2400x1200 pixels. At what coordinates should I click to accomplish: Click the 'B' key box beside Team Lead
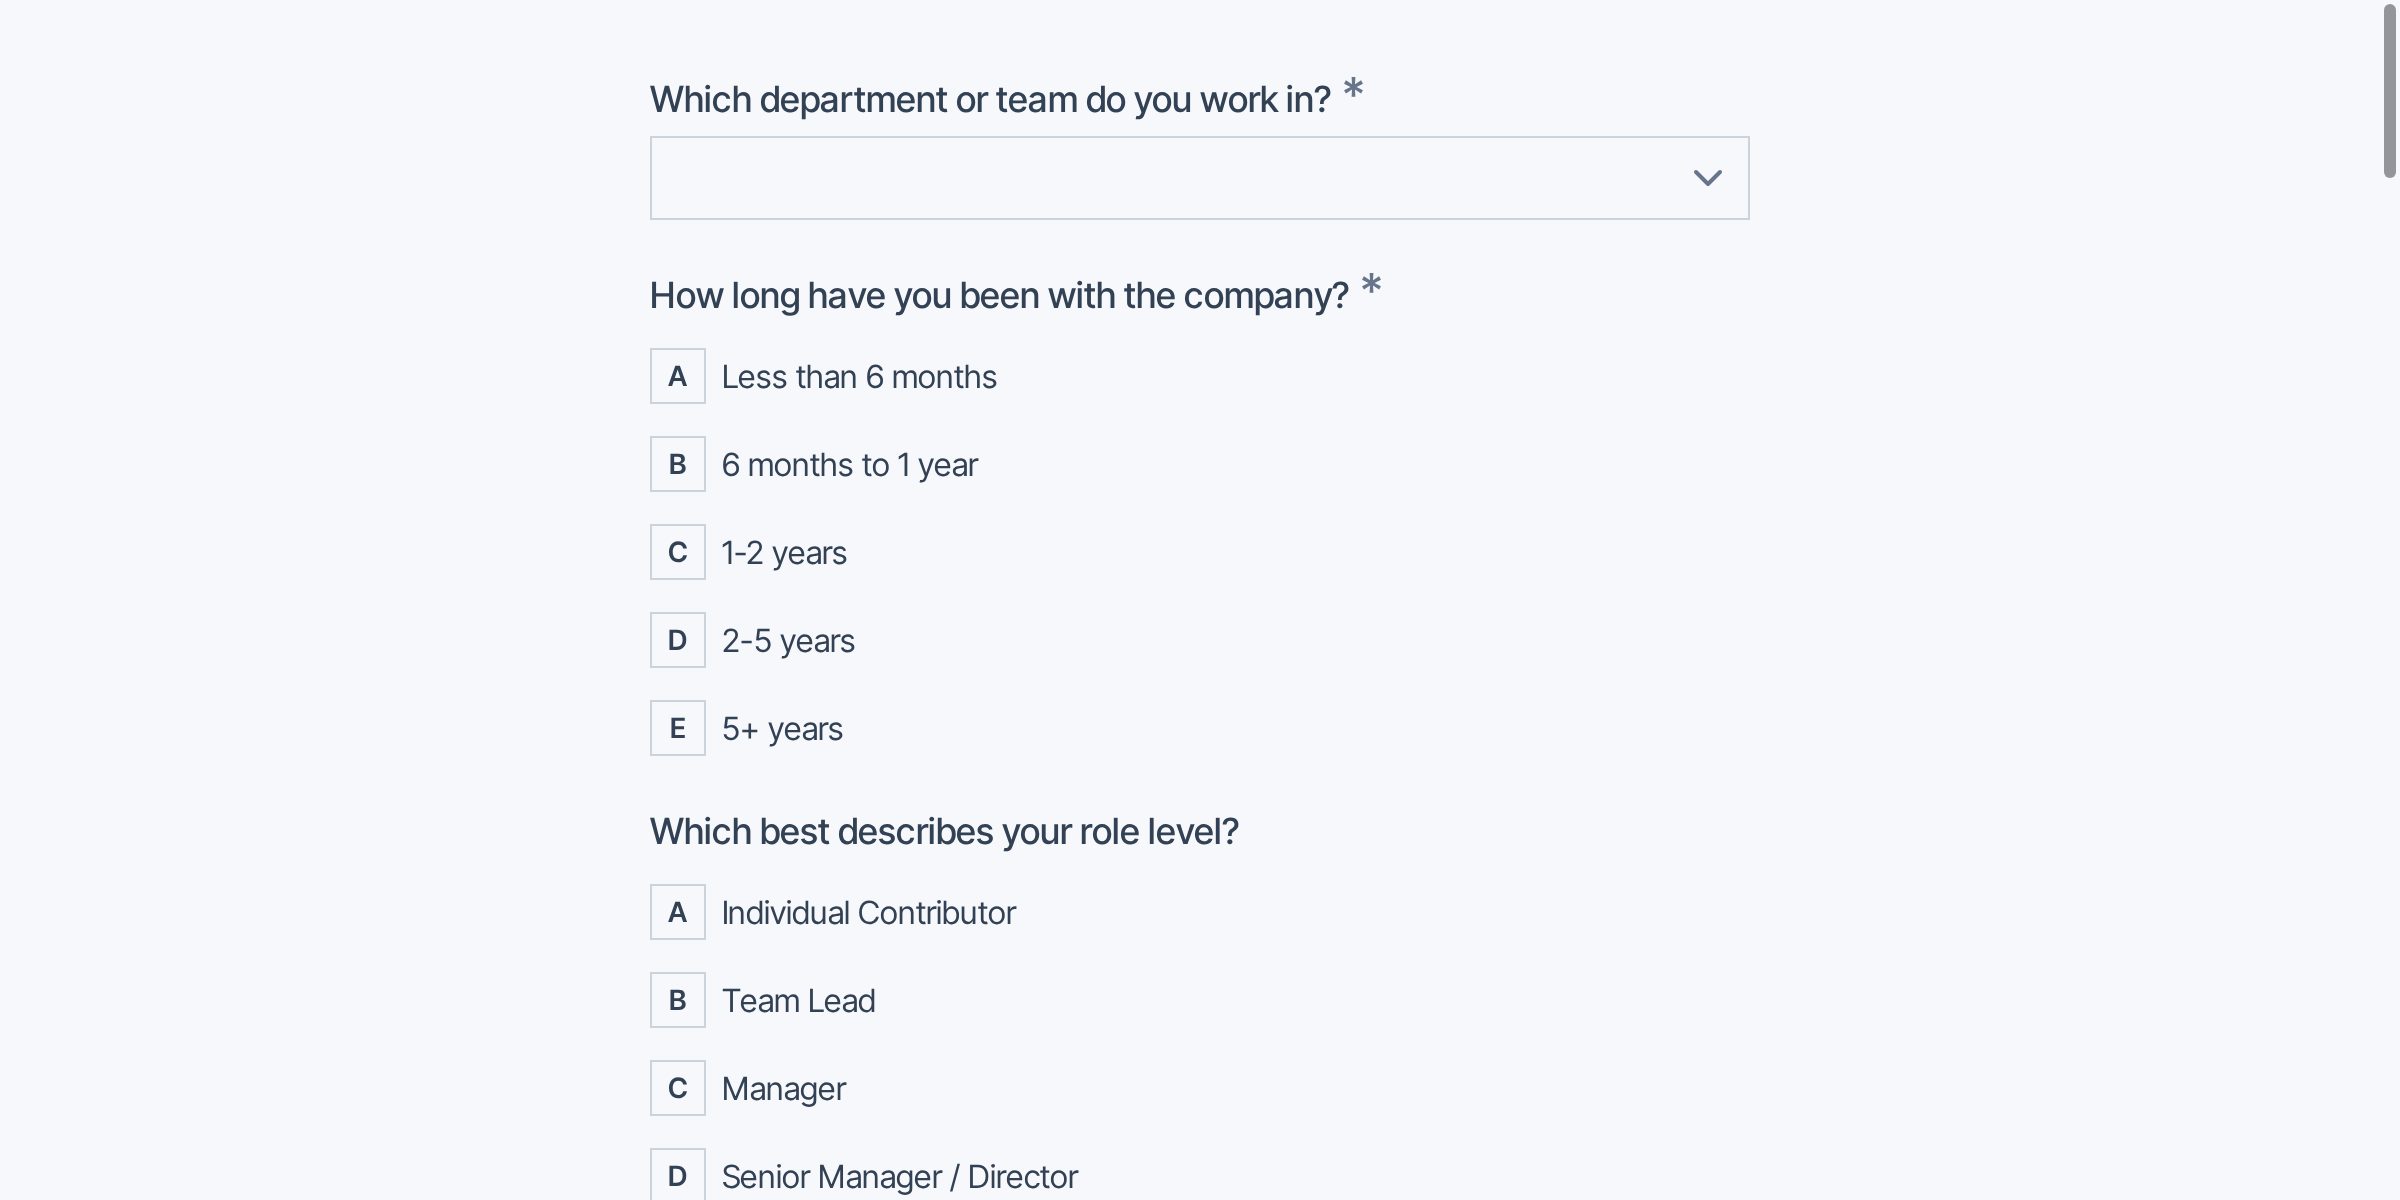tap(678, 1000)
